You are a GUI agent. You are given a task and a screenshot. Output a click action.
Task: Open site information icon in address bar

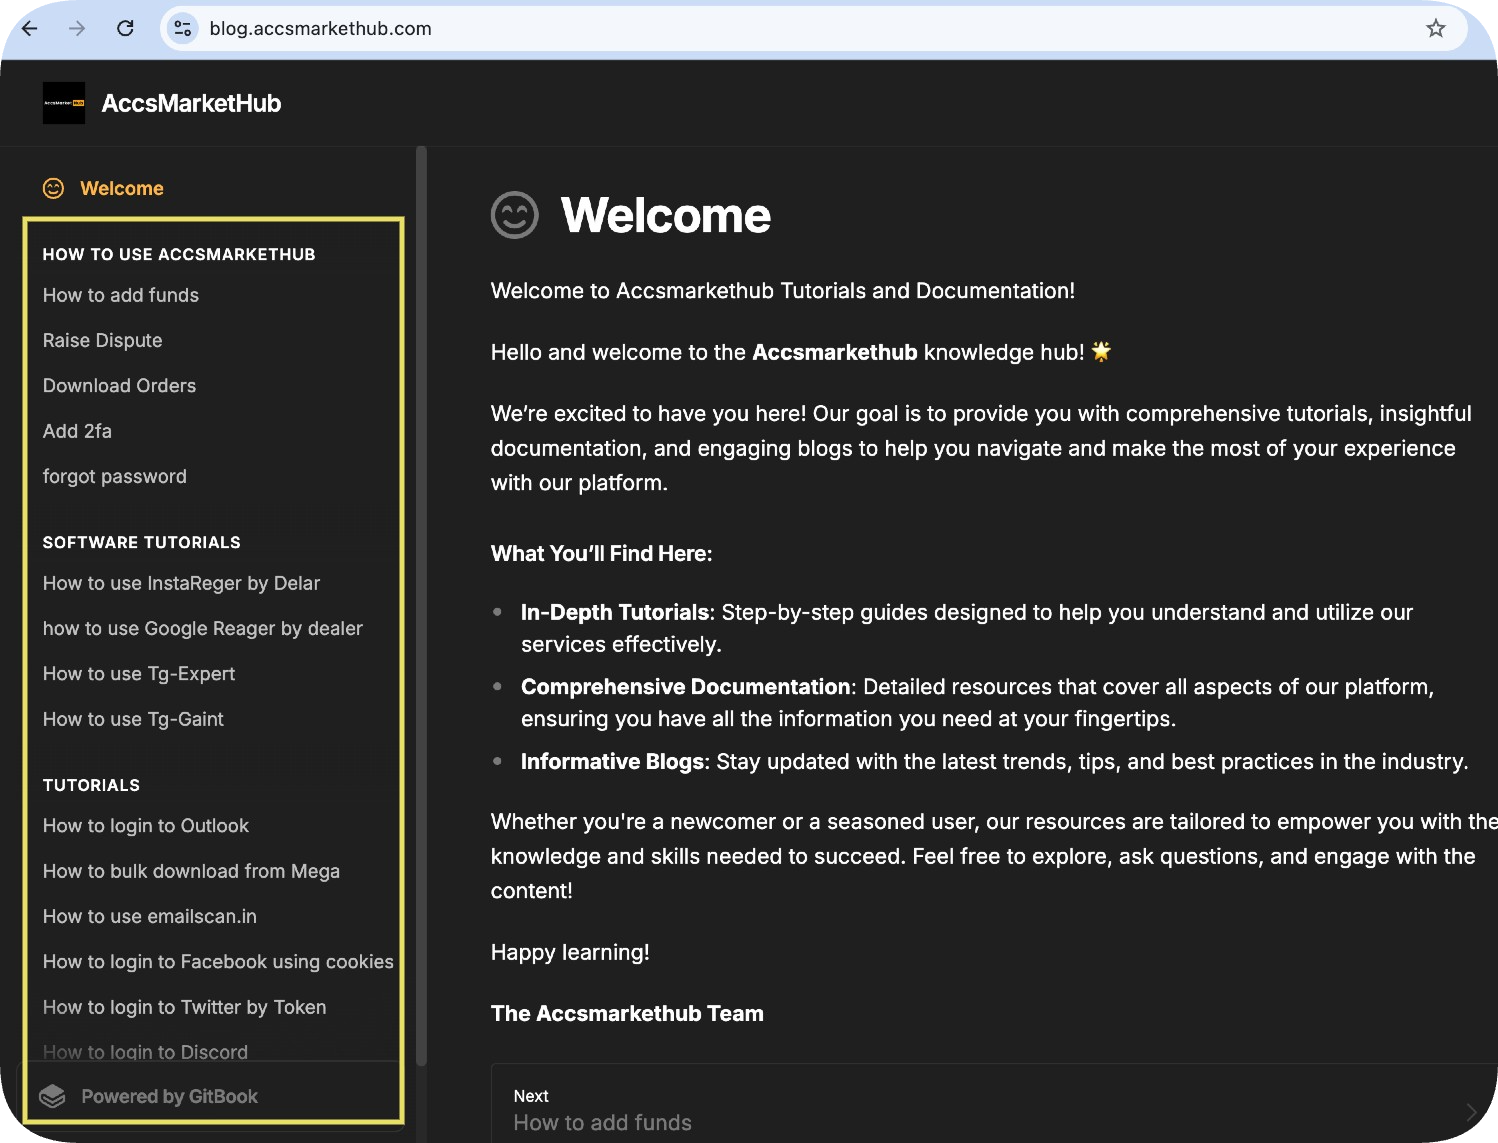(x=183, y=28)
